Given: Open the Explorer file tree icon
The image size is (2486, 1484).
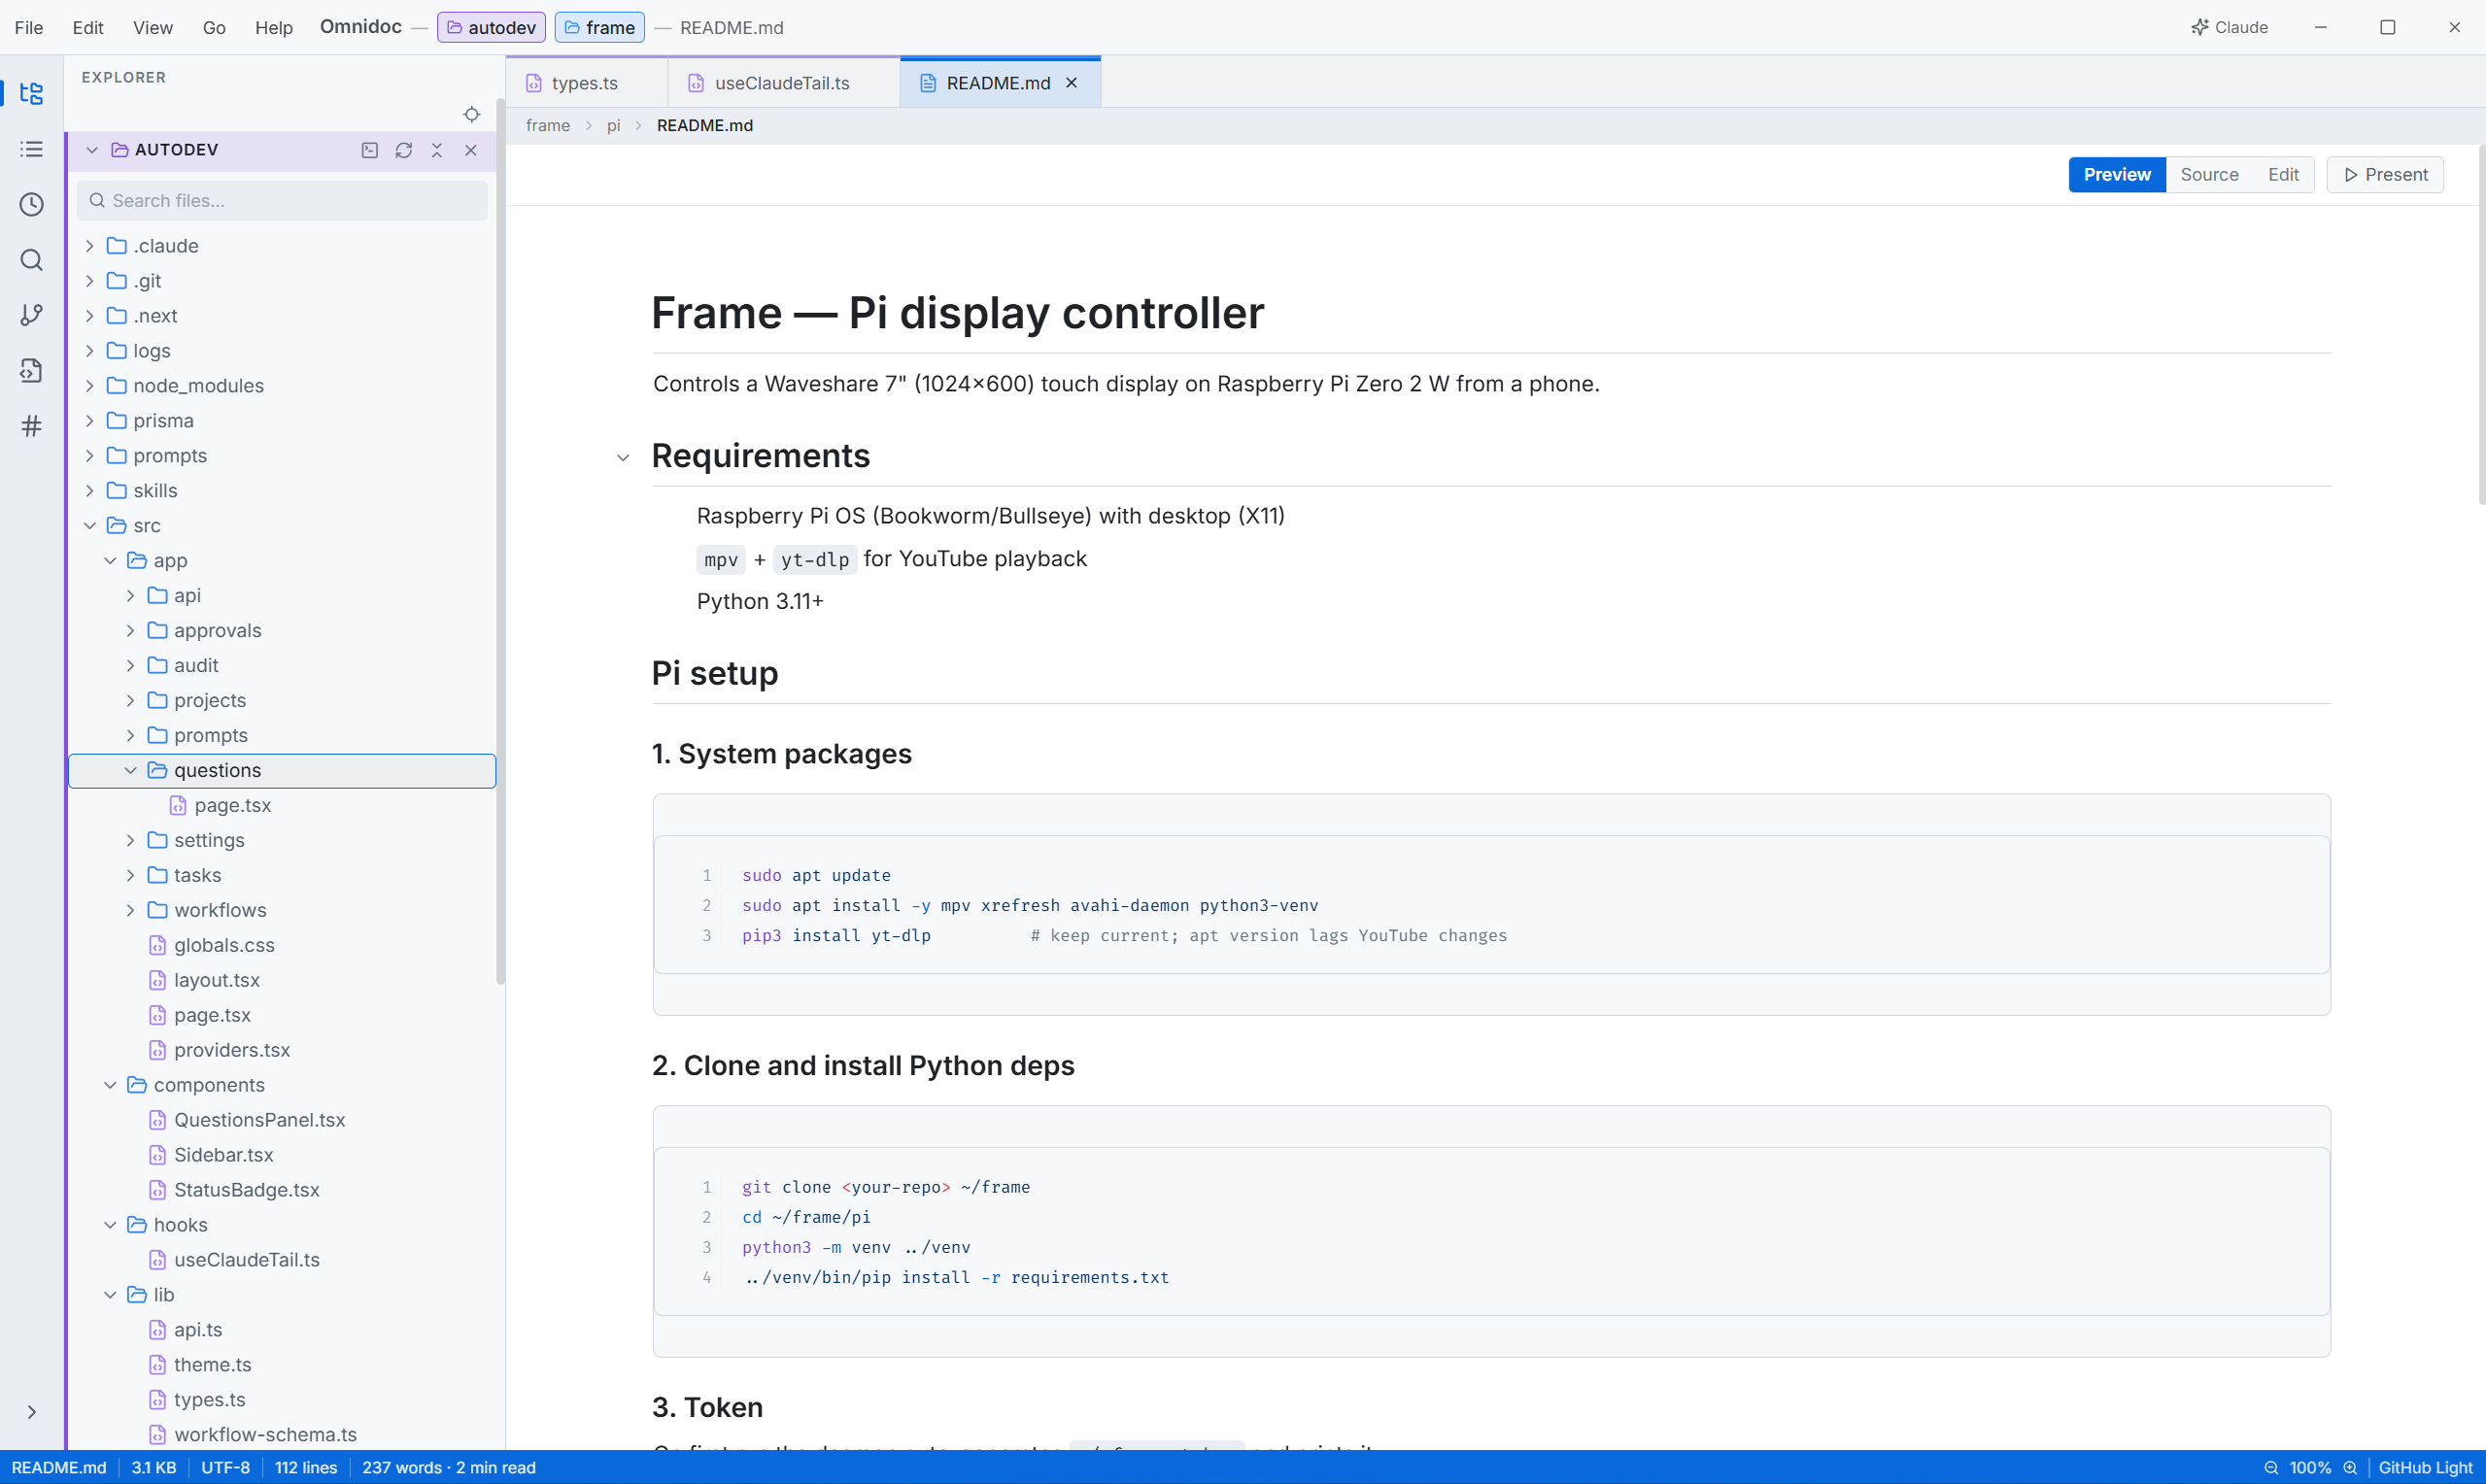Looking at the screenshot, I should [x=32, y=94].
